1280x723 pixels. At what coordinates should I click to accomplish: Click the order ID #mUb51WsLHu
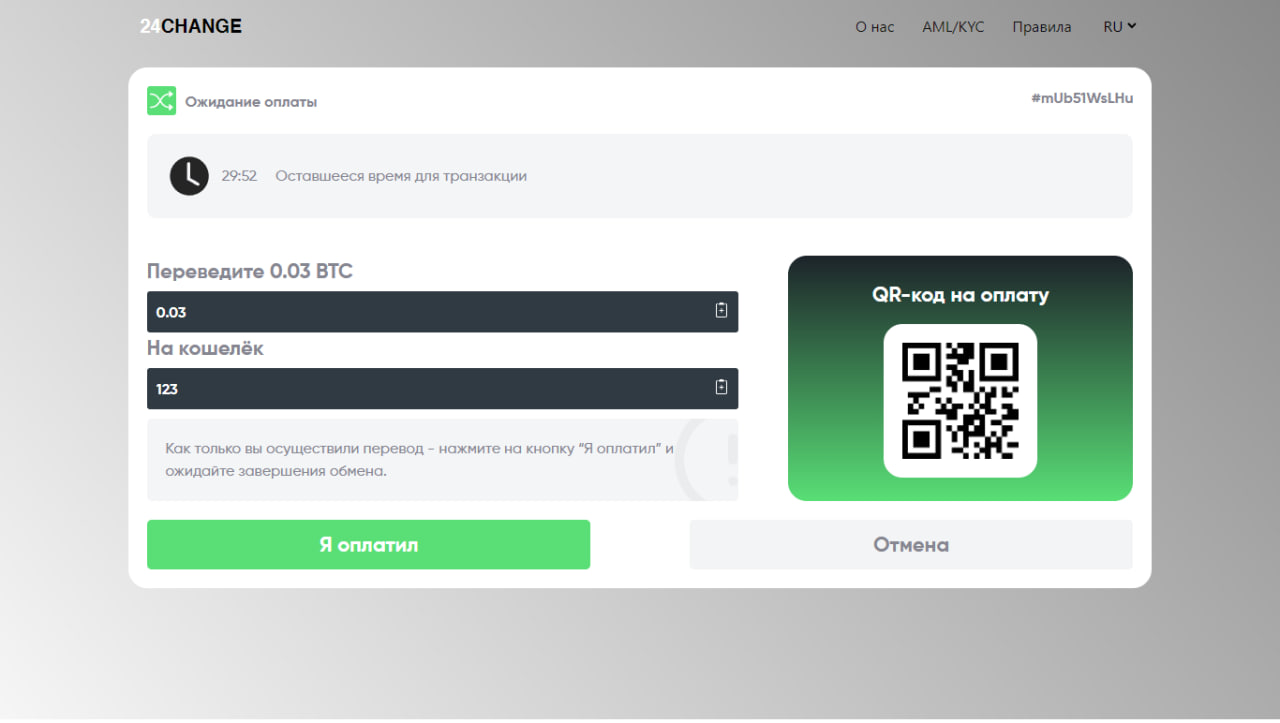point(1082,98)
